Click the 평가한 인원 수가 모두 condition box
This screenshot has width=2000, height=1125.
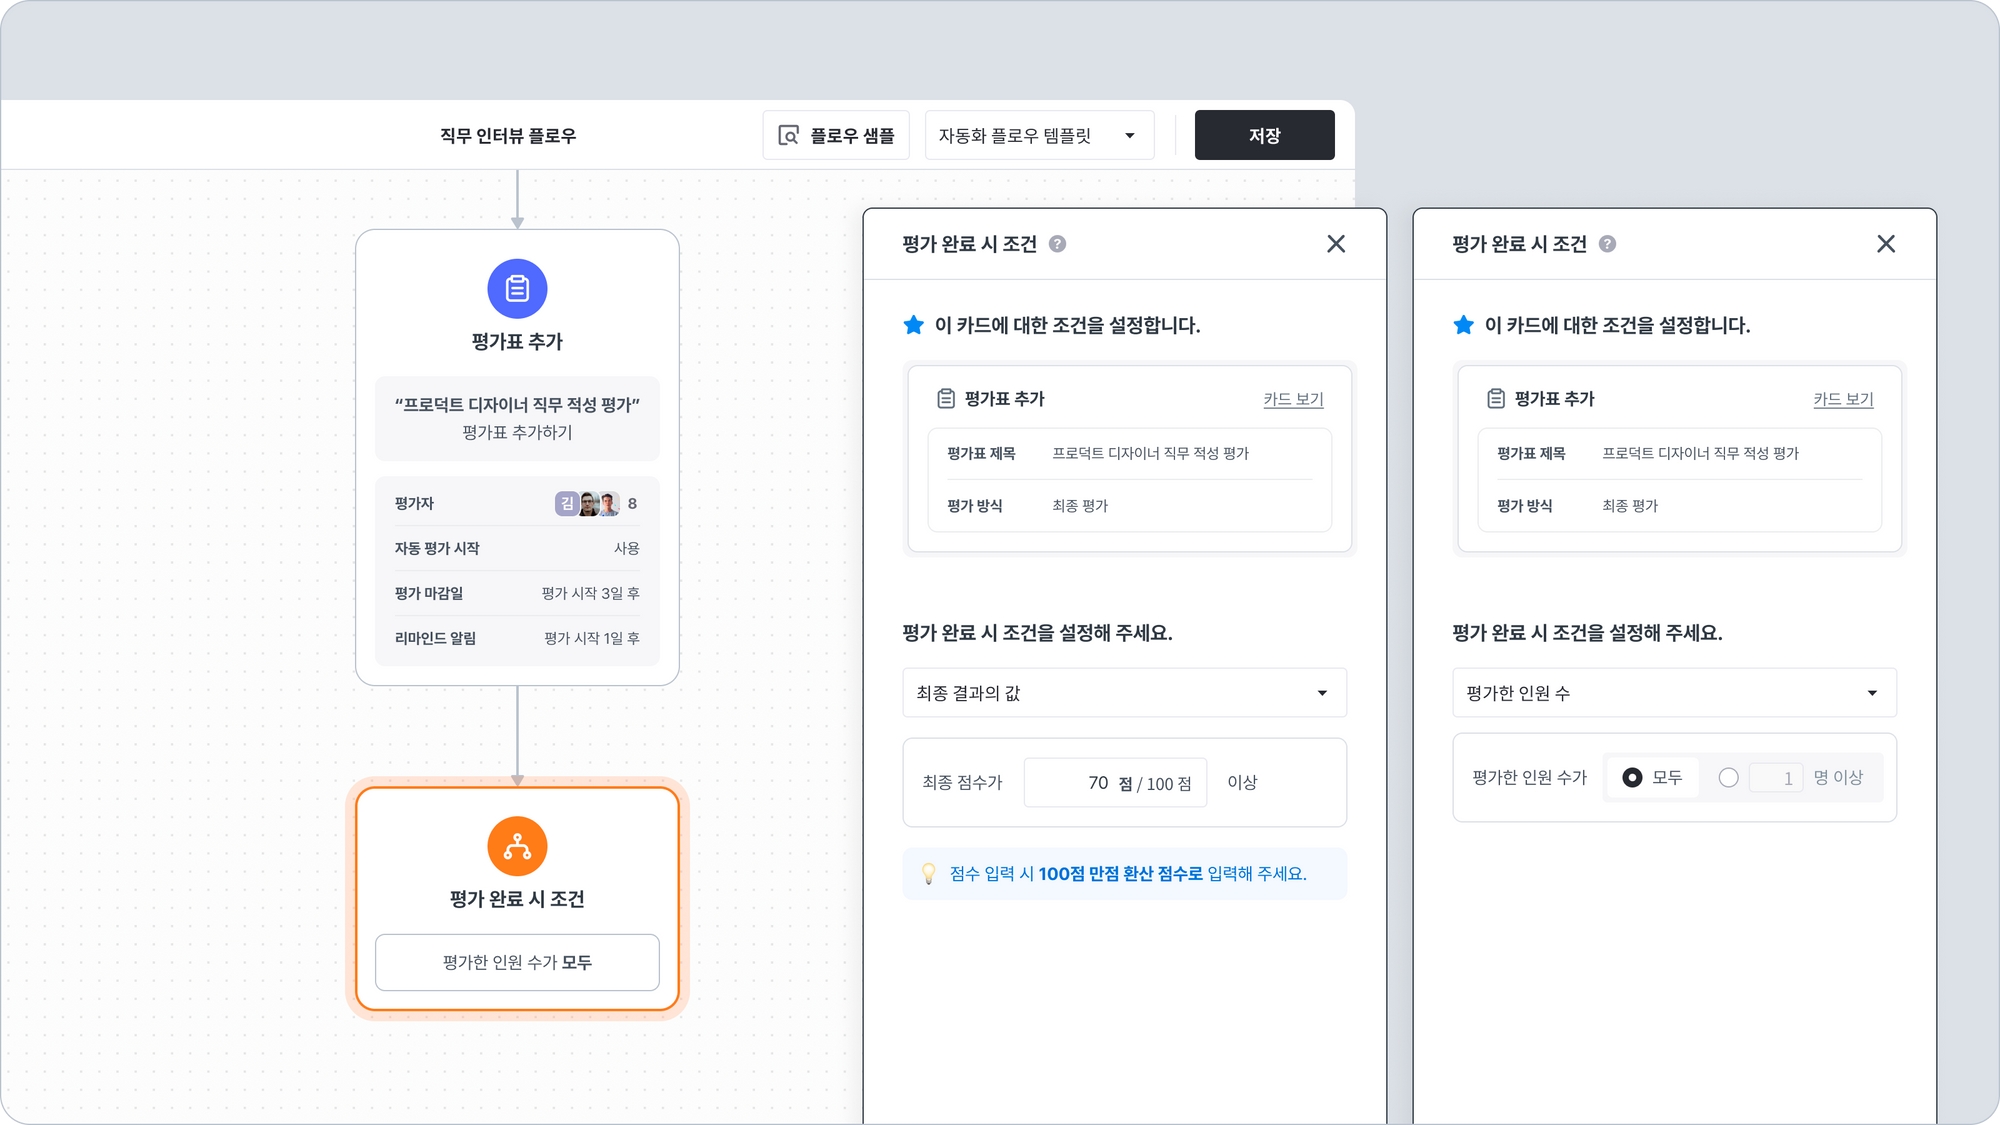(517, 962)
